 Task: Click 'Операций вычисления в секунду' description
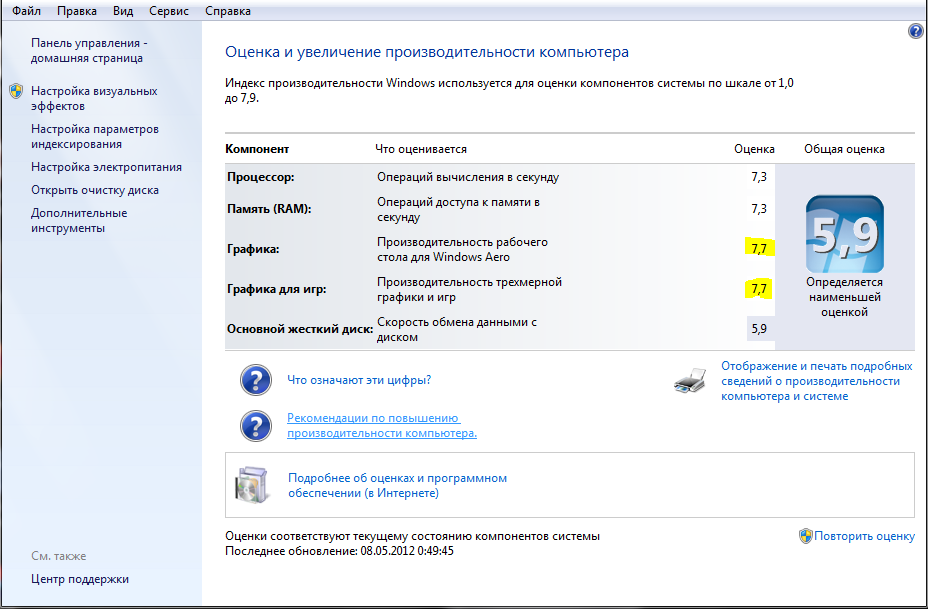(468, 177)
